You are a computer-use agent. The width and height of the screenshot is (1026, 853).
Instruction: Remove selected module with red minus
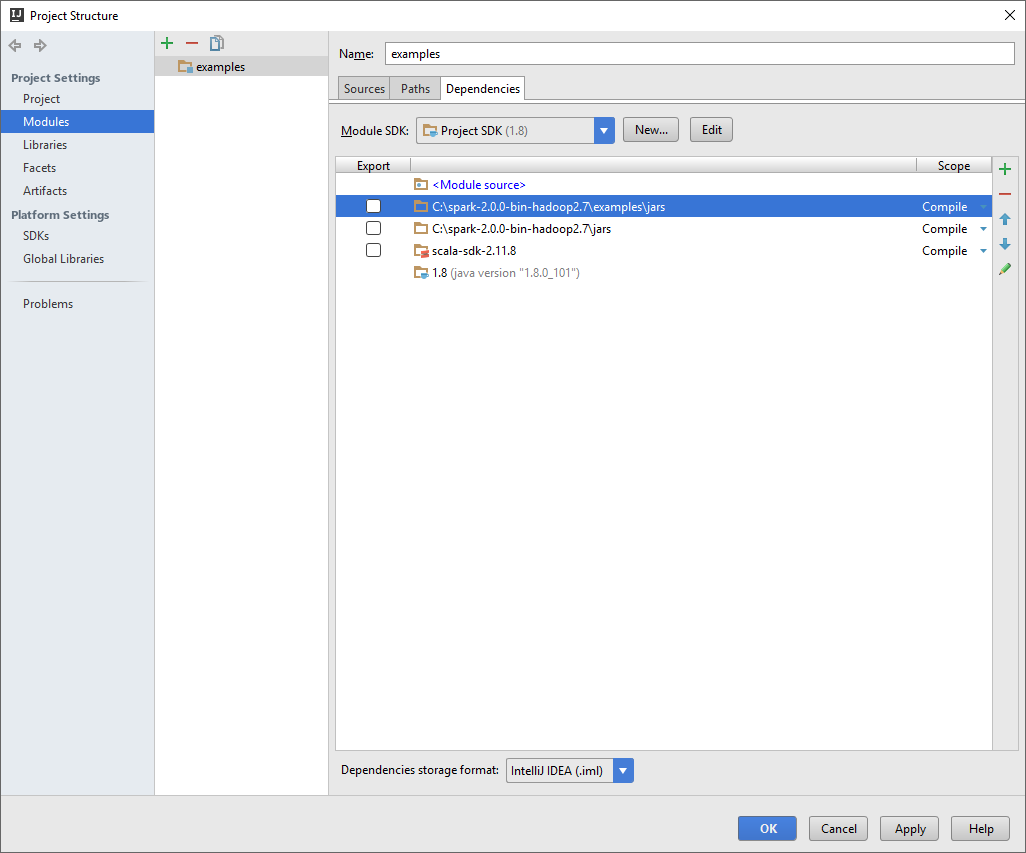192,43
